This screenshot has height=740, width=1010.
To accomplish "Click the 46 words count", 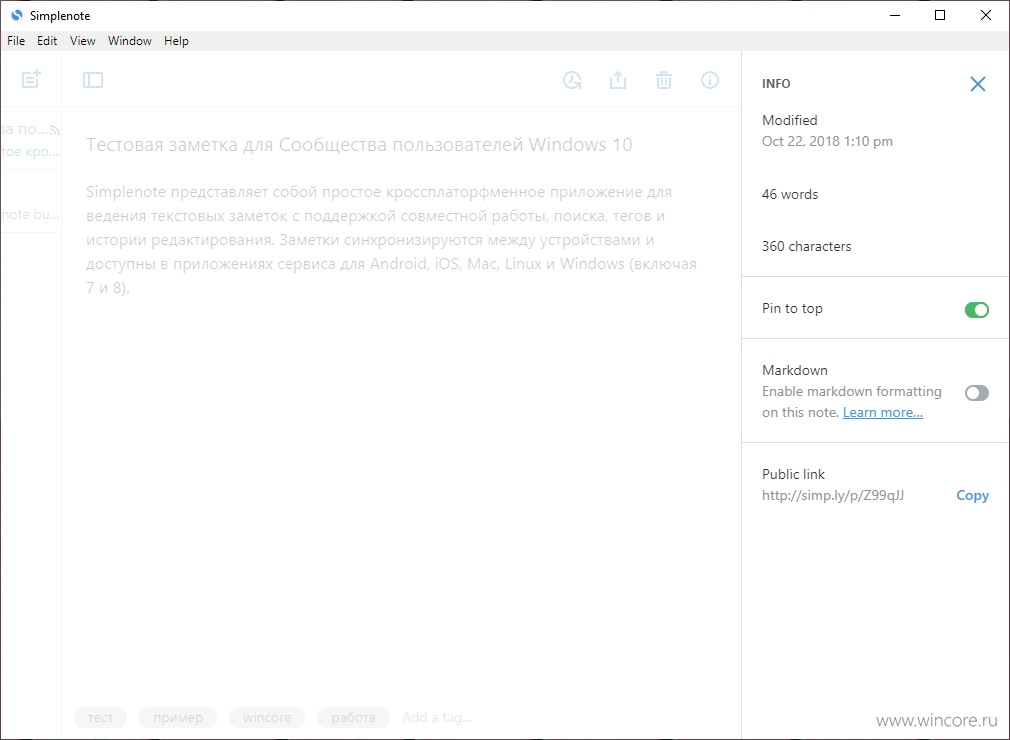I will (x=790, y=194).
